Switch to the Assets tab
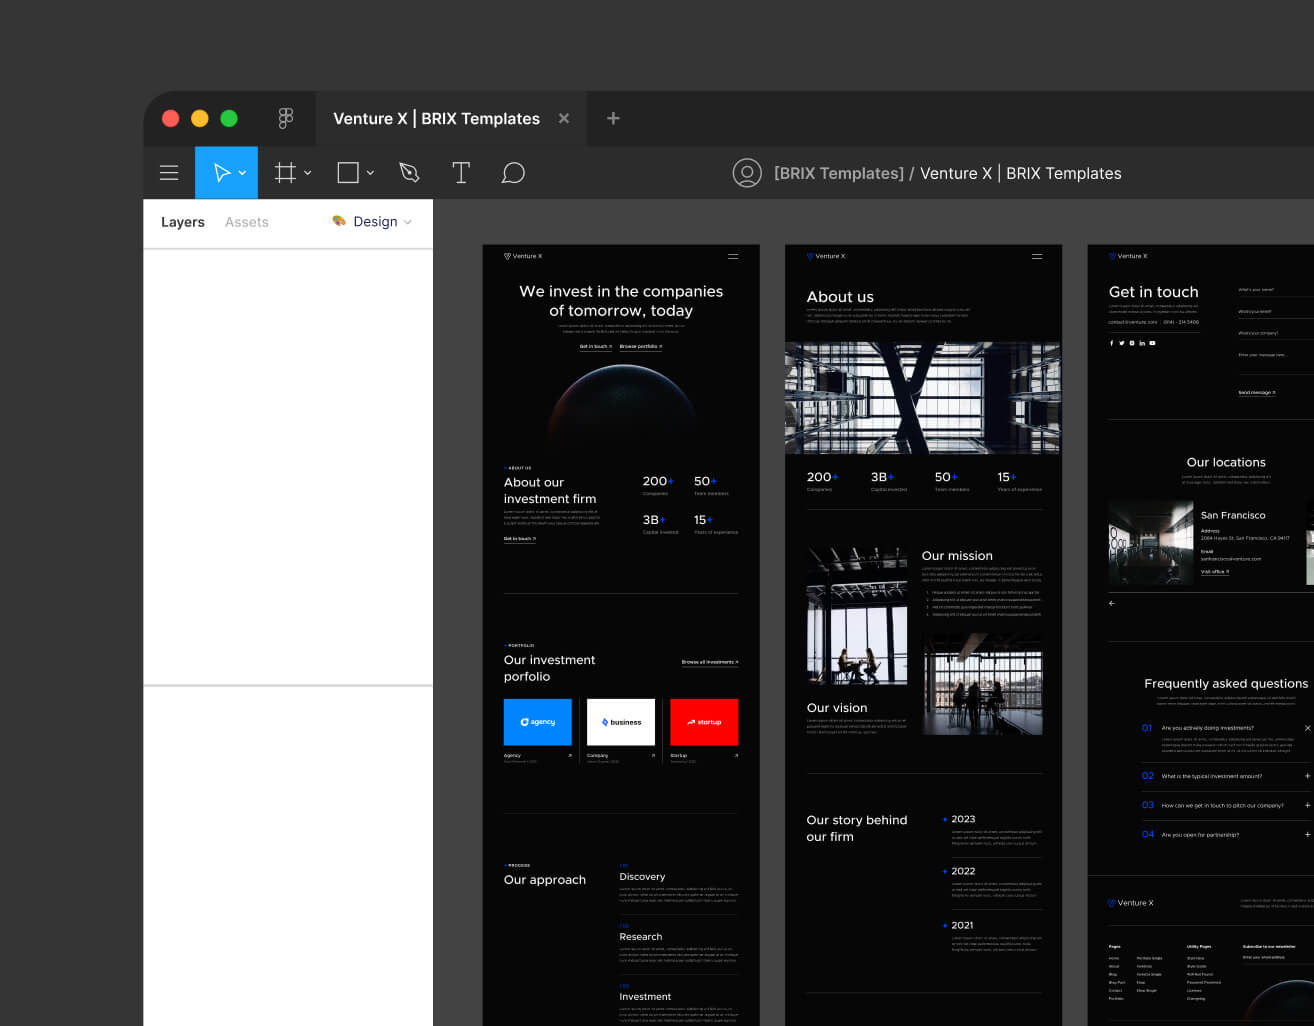The width and height of the screenshot is (1314, 1026). pyautogui.click(x=247, y=222)
